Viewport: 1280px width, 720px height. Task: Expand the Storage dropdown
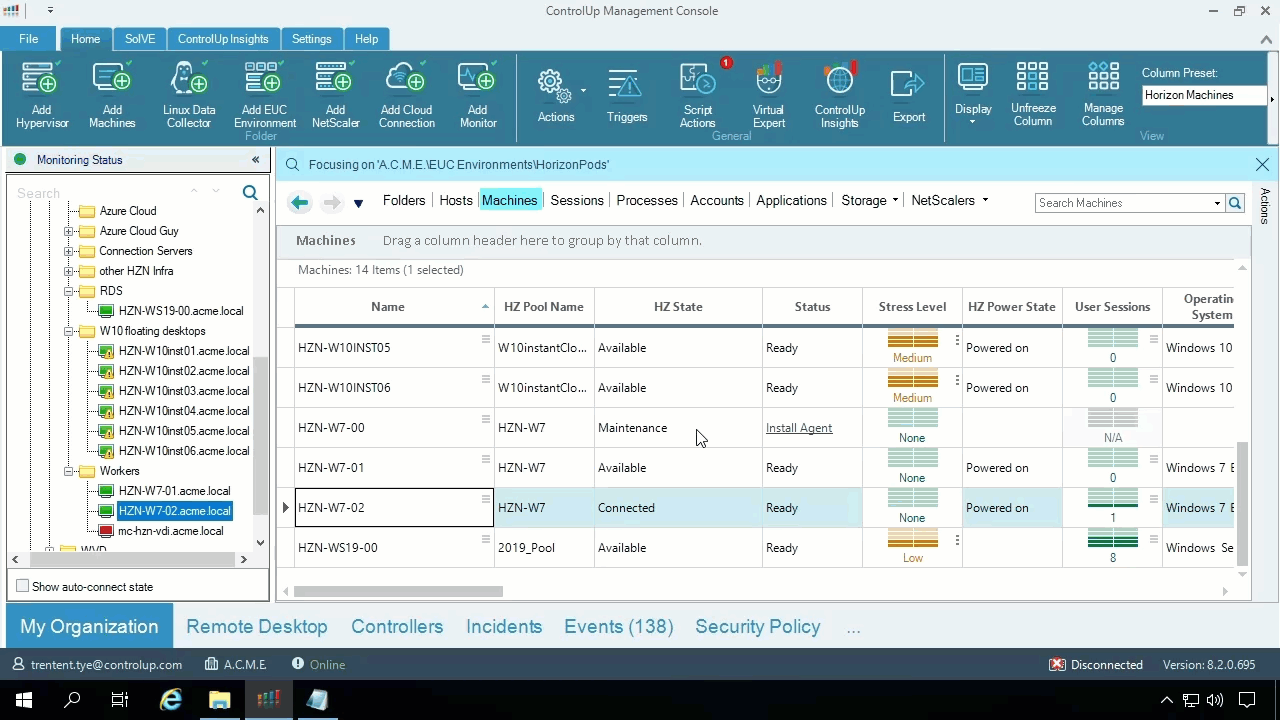pyautogui.click(x=895, y=201)
